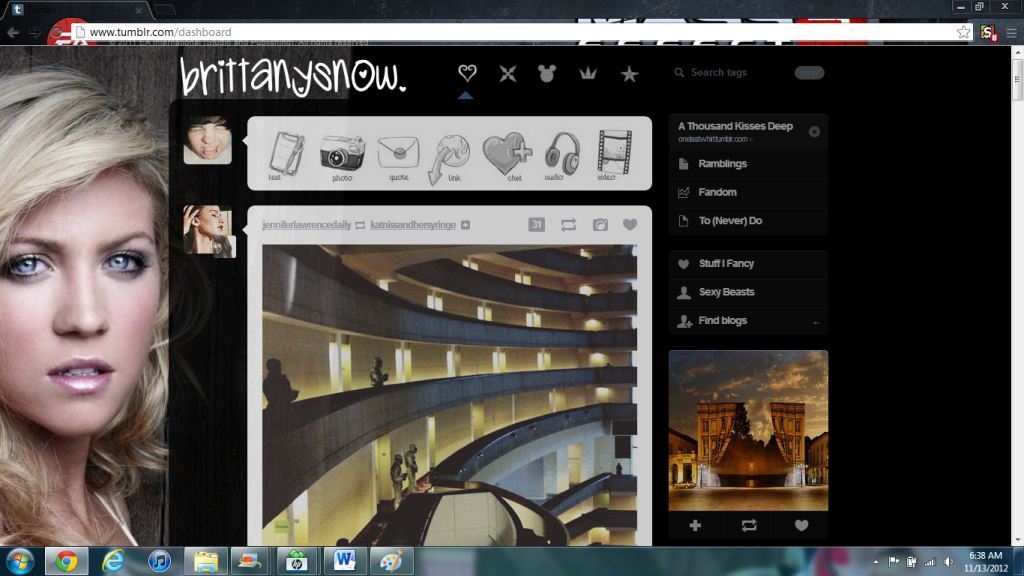Viewport: 1024px width, 576px height.
Task: Click the crown icon in header
Action: [588, 72]
